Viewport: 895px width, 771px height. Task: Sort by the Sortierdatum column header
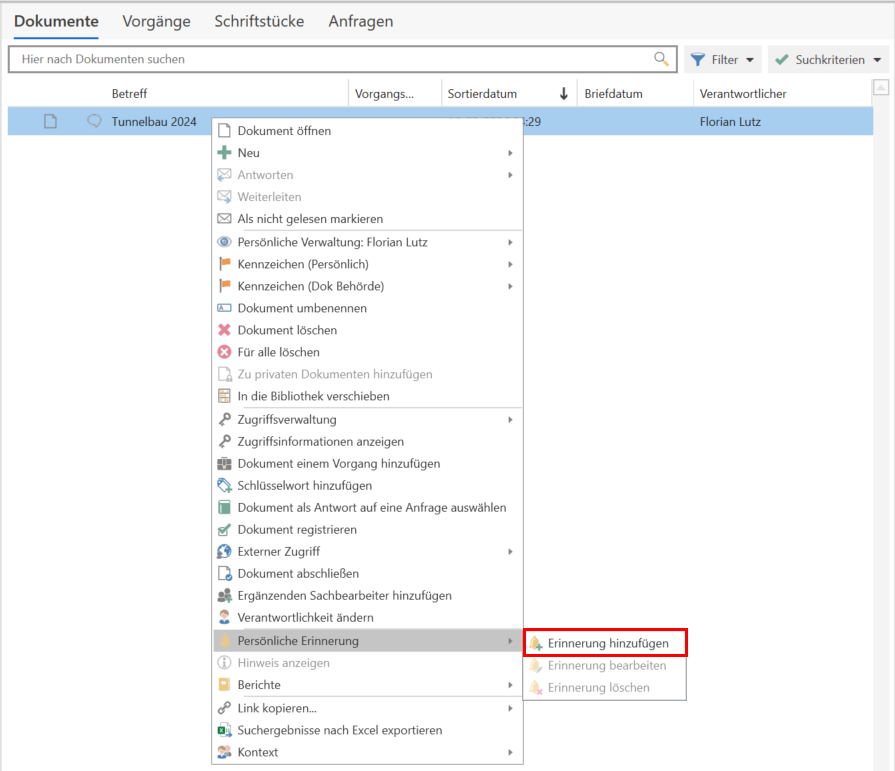[x=482, y=94]
